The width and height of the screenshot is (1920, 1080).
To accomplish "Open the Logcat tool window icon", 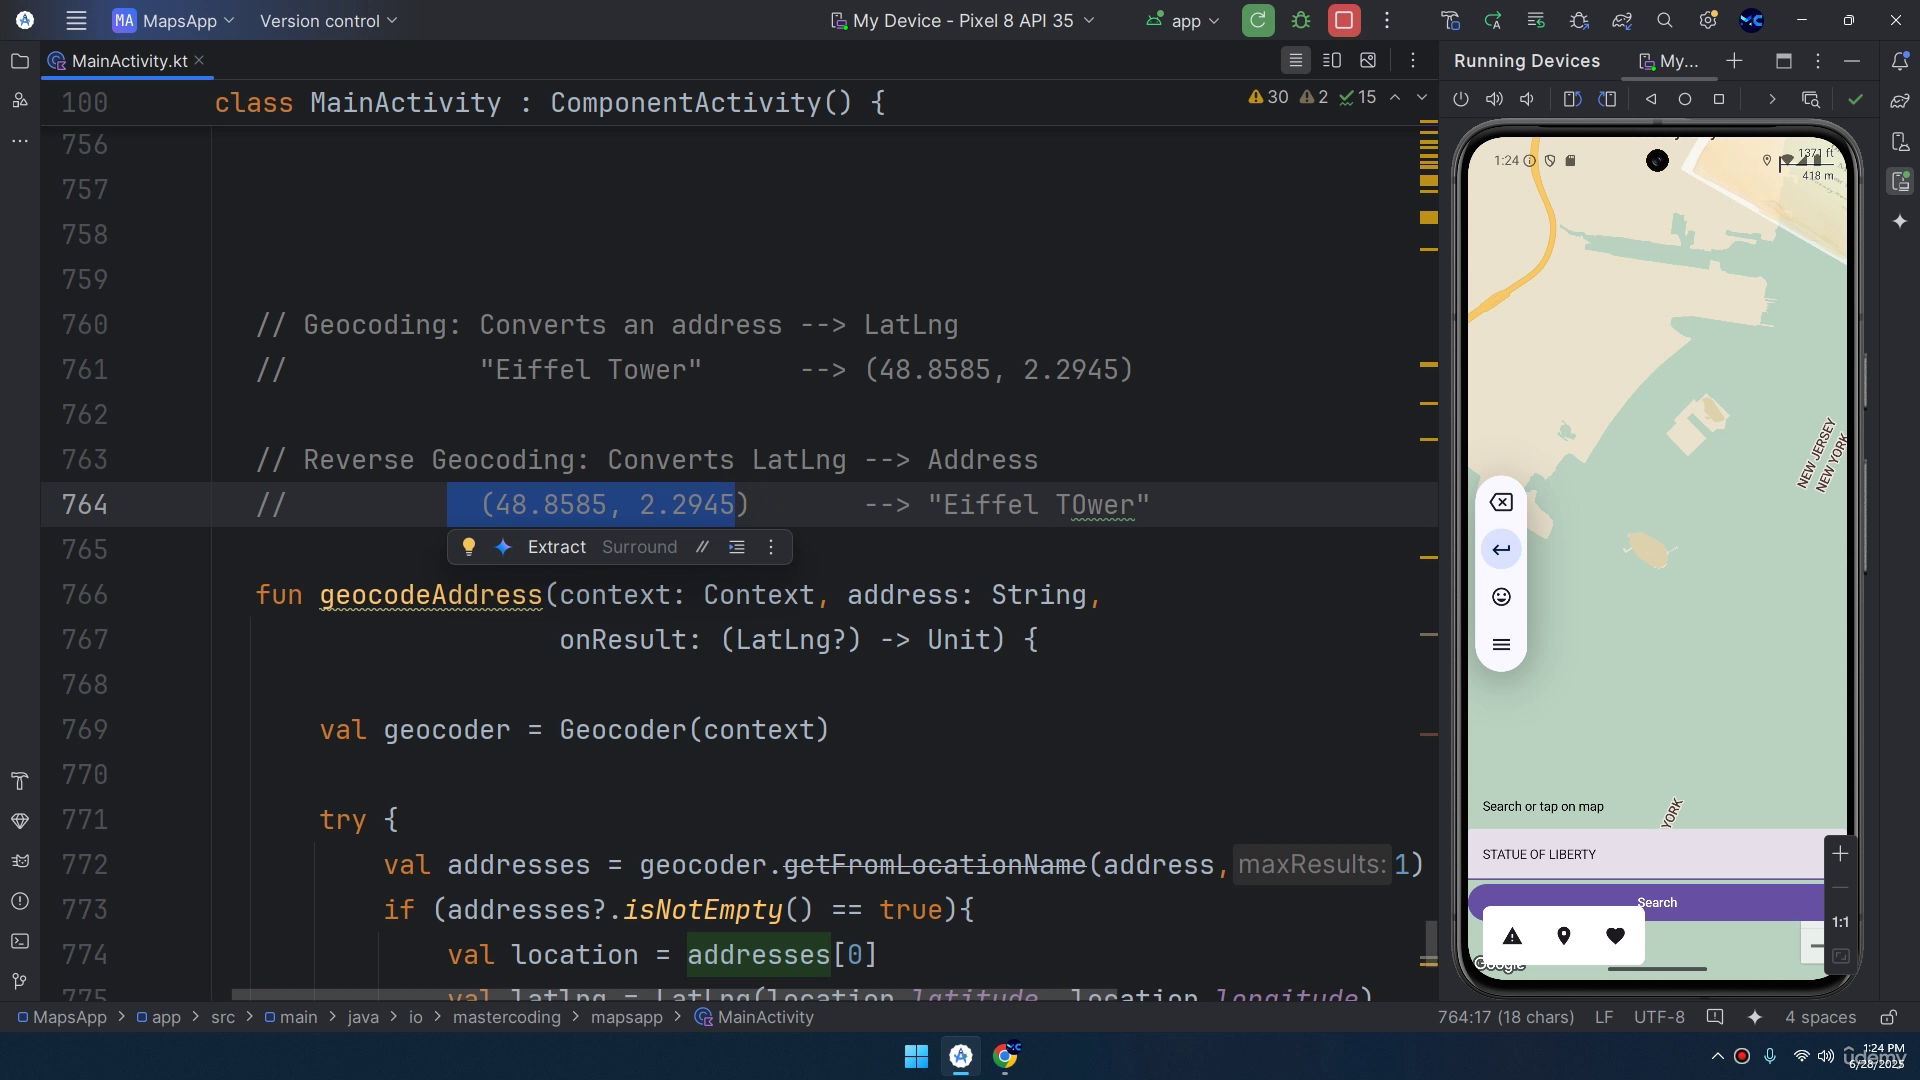I will (19, 861).
